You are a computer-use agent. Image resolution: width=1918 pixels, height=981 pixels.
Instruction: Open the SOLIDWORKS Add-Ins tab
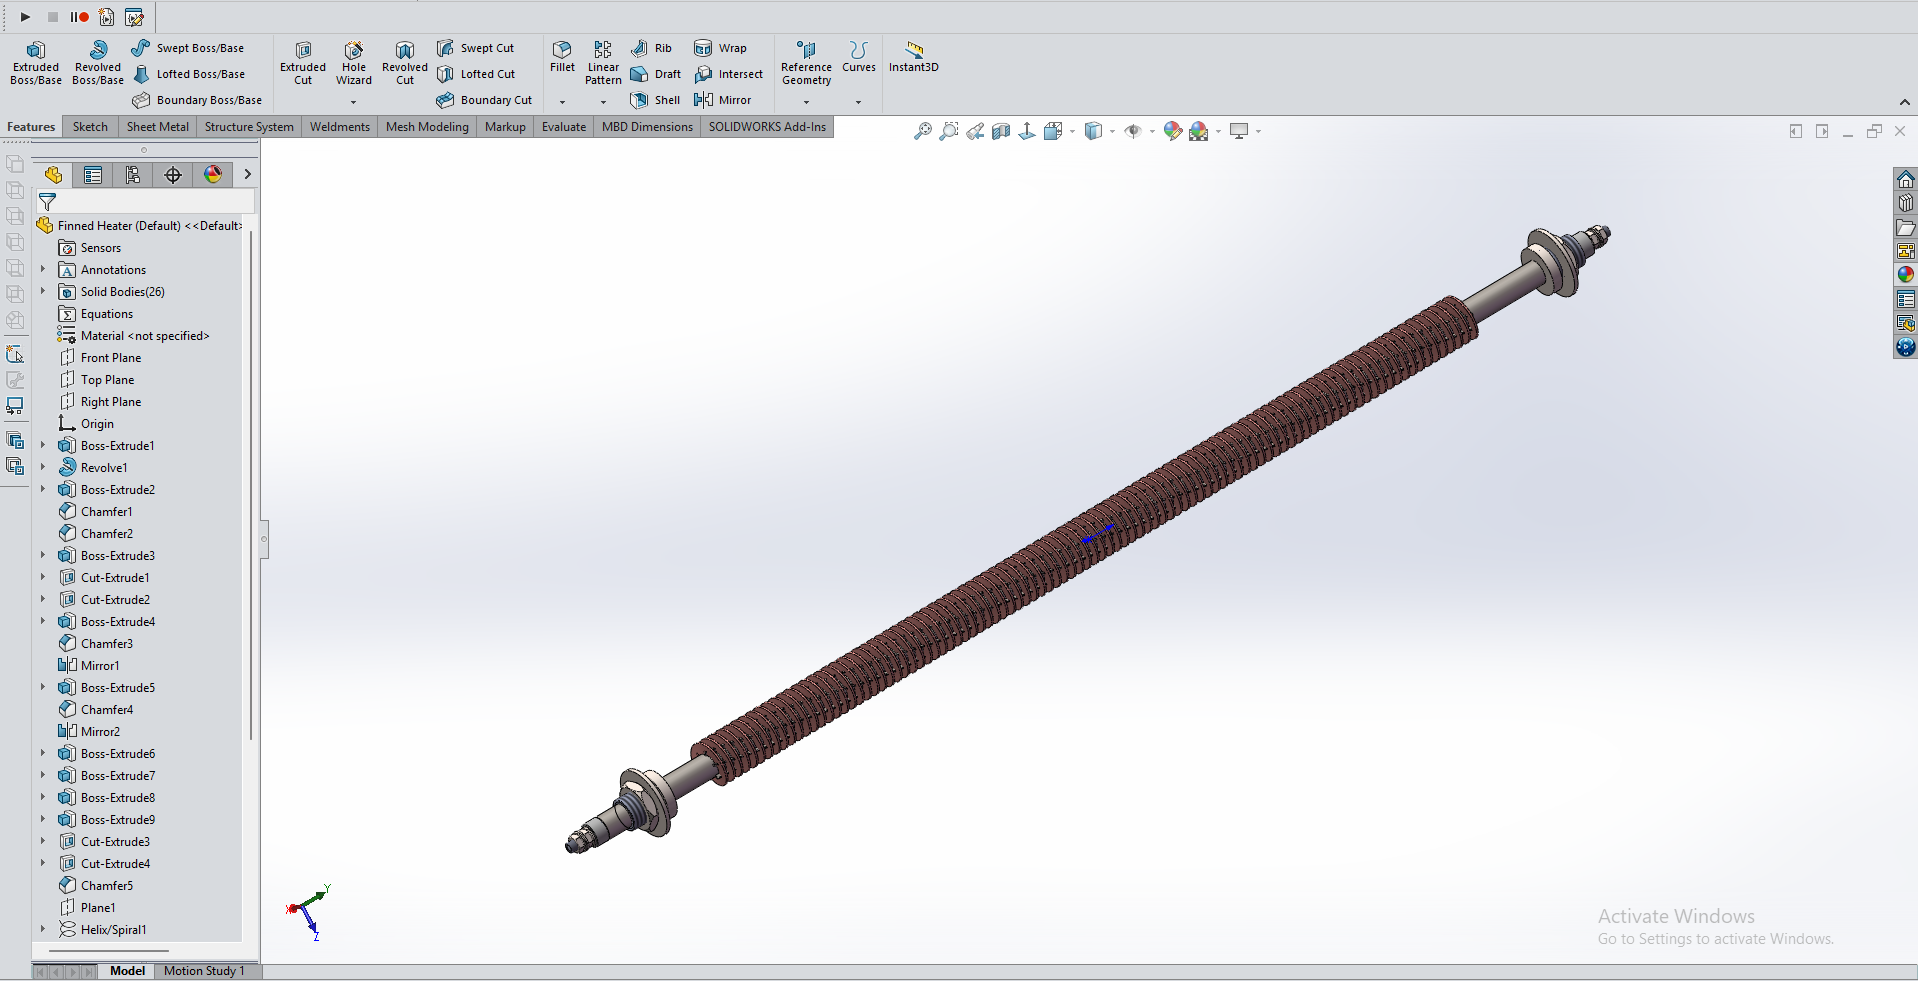pos(767,127)
